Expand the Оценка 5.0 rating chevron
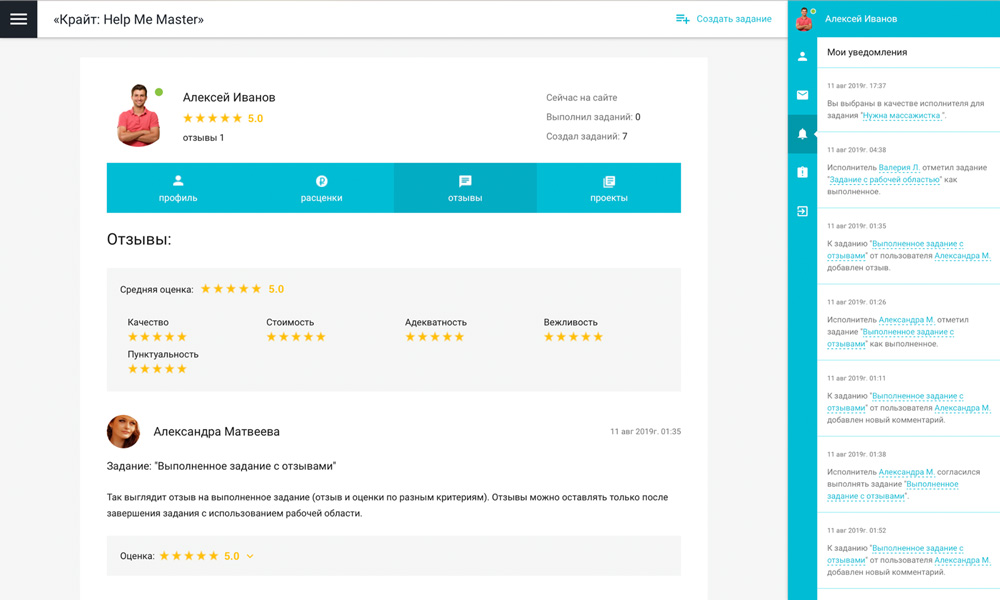This screenshot has height=600, width=1000. click(250, 557)
